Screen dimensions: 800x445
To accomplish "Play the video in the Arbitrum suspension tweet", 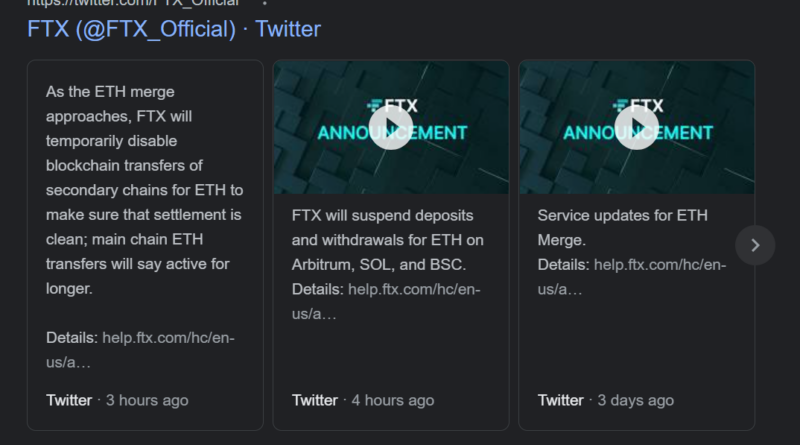I will coord(390,127).
